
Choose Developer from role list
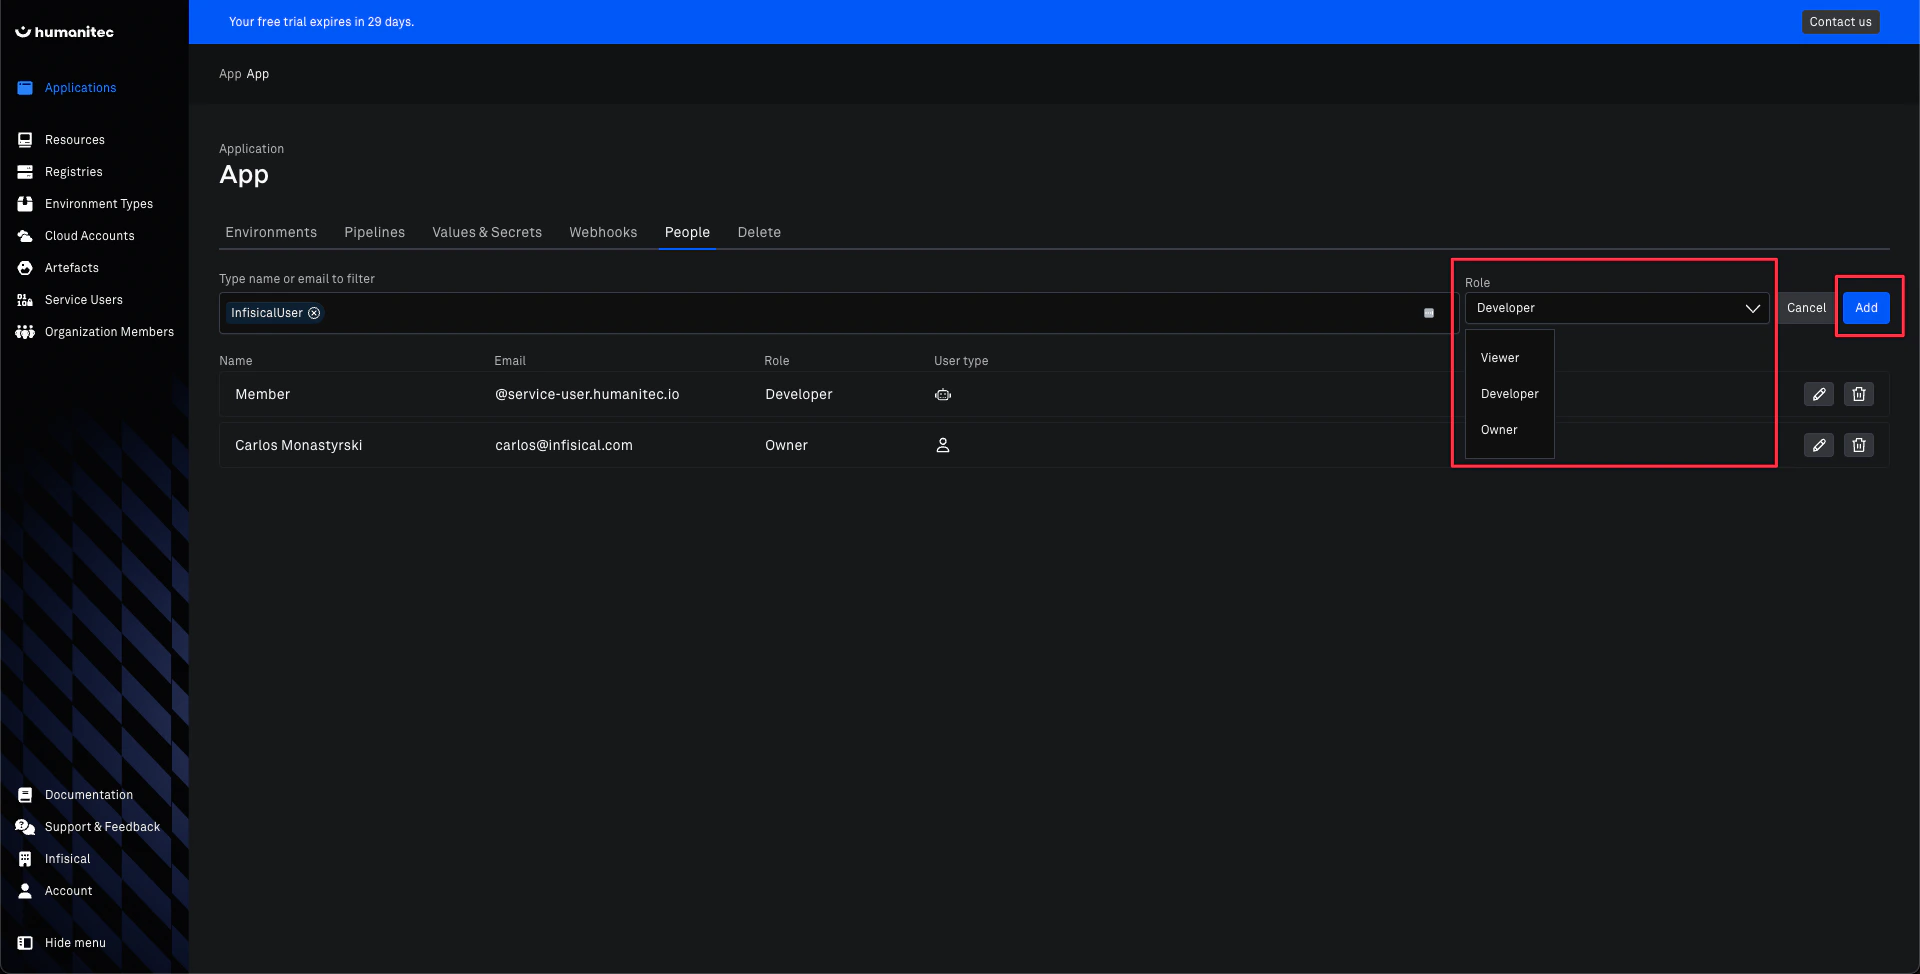pos(1509,394)
